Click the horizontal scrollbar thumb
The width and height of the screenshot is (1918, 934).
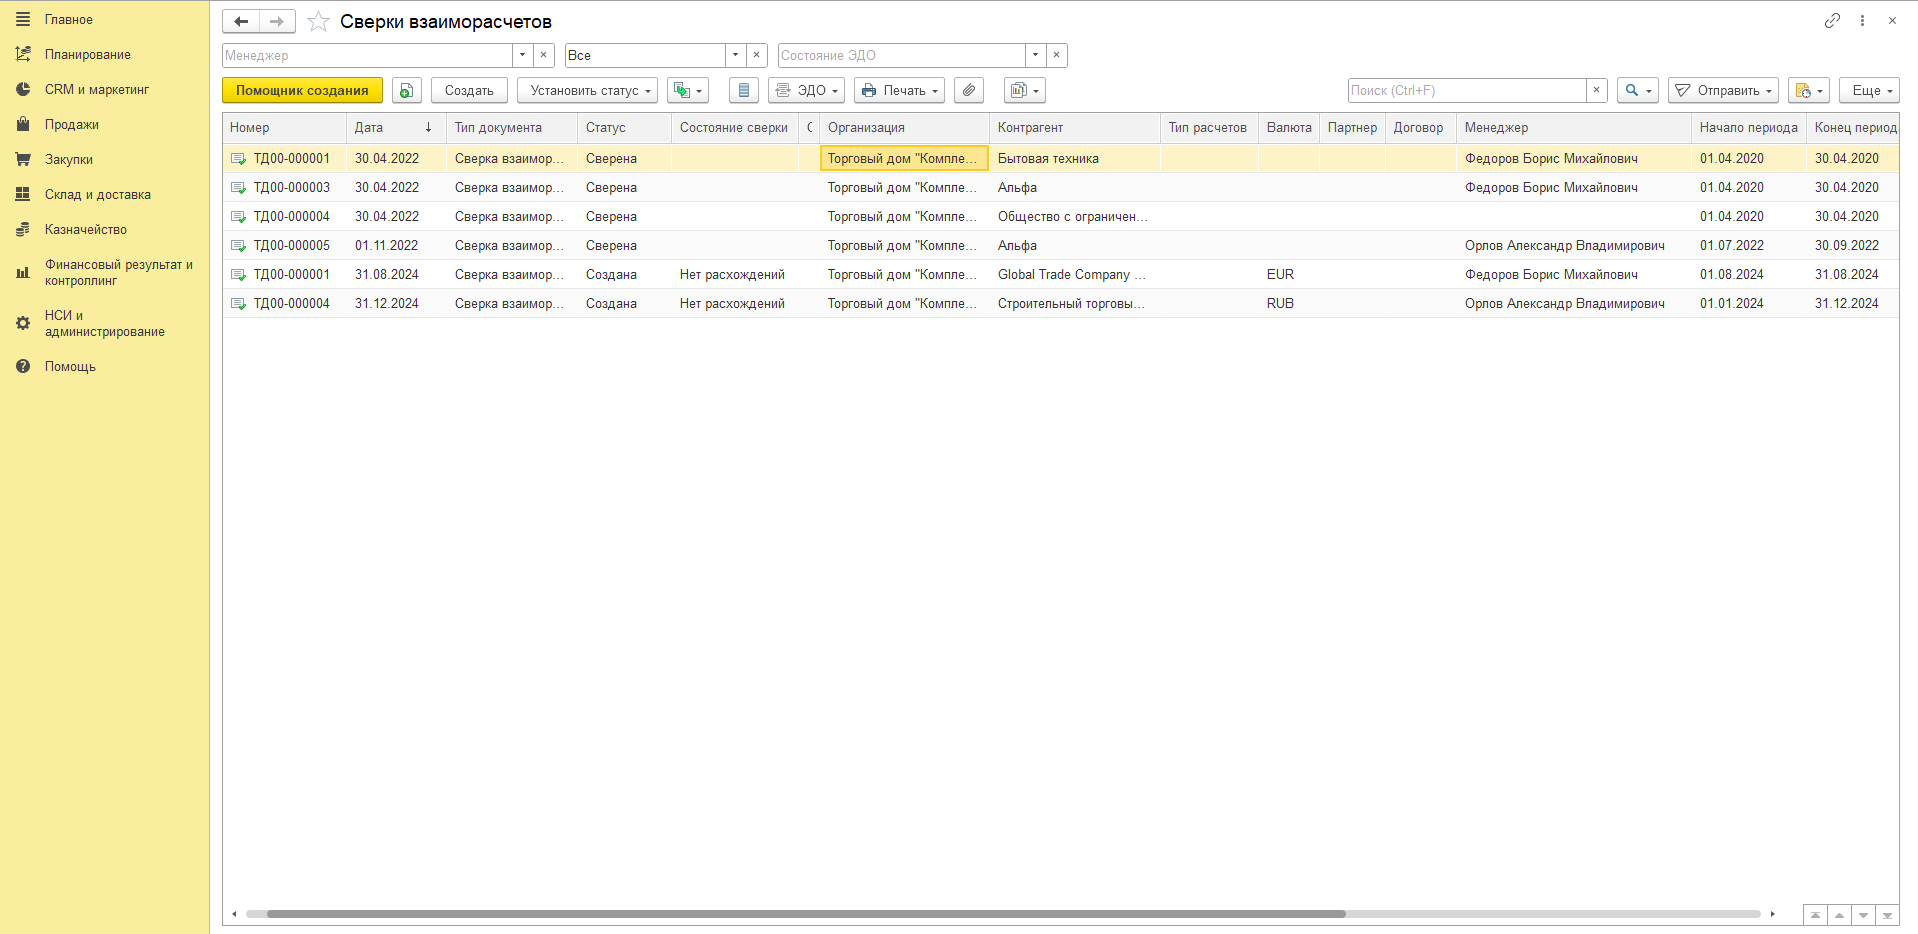806,914
